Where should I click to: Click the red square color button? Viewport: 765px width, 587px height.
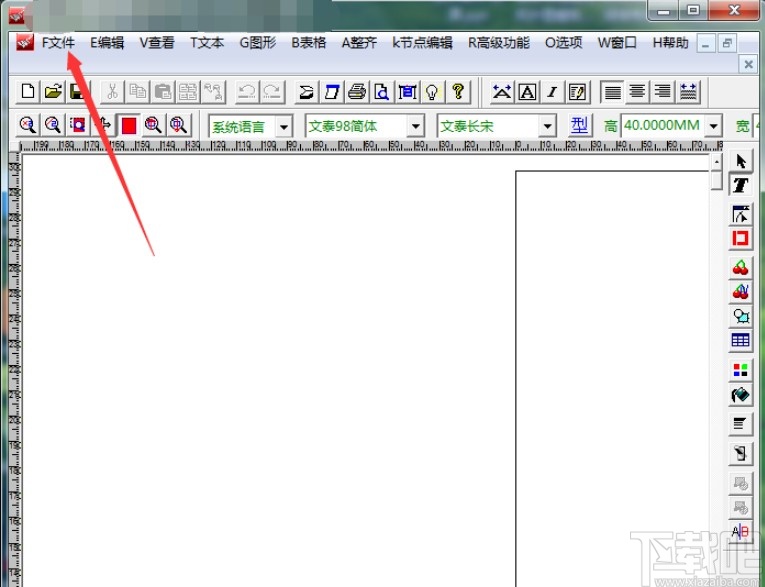(128, 125)
